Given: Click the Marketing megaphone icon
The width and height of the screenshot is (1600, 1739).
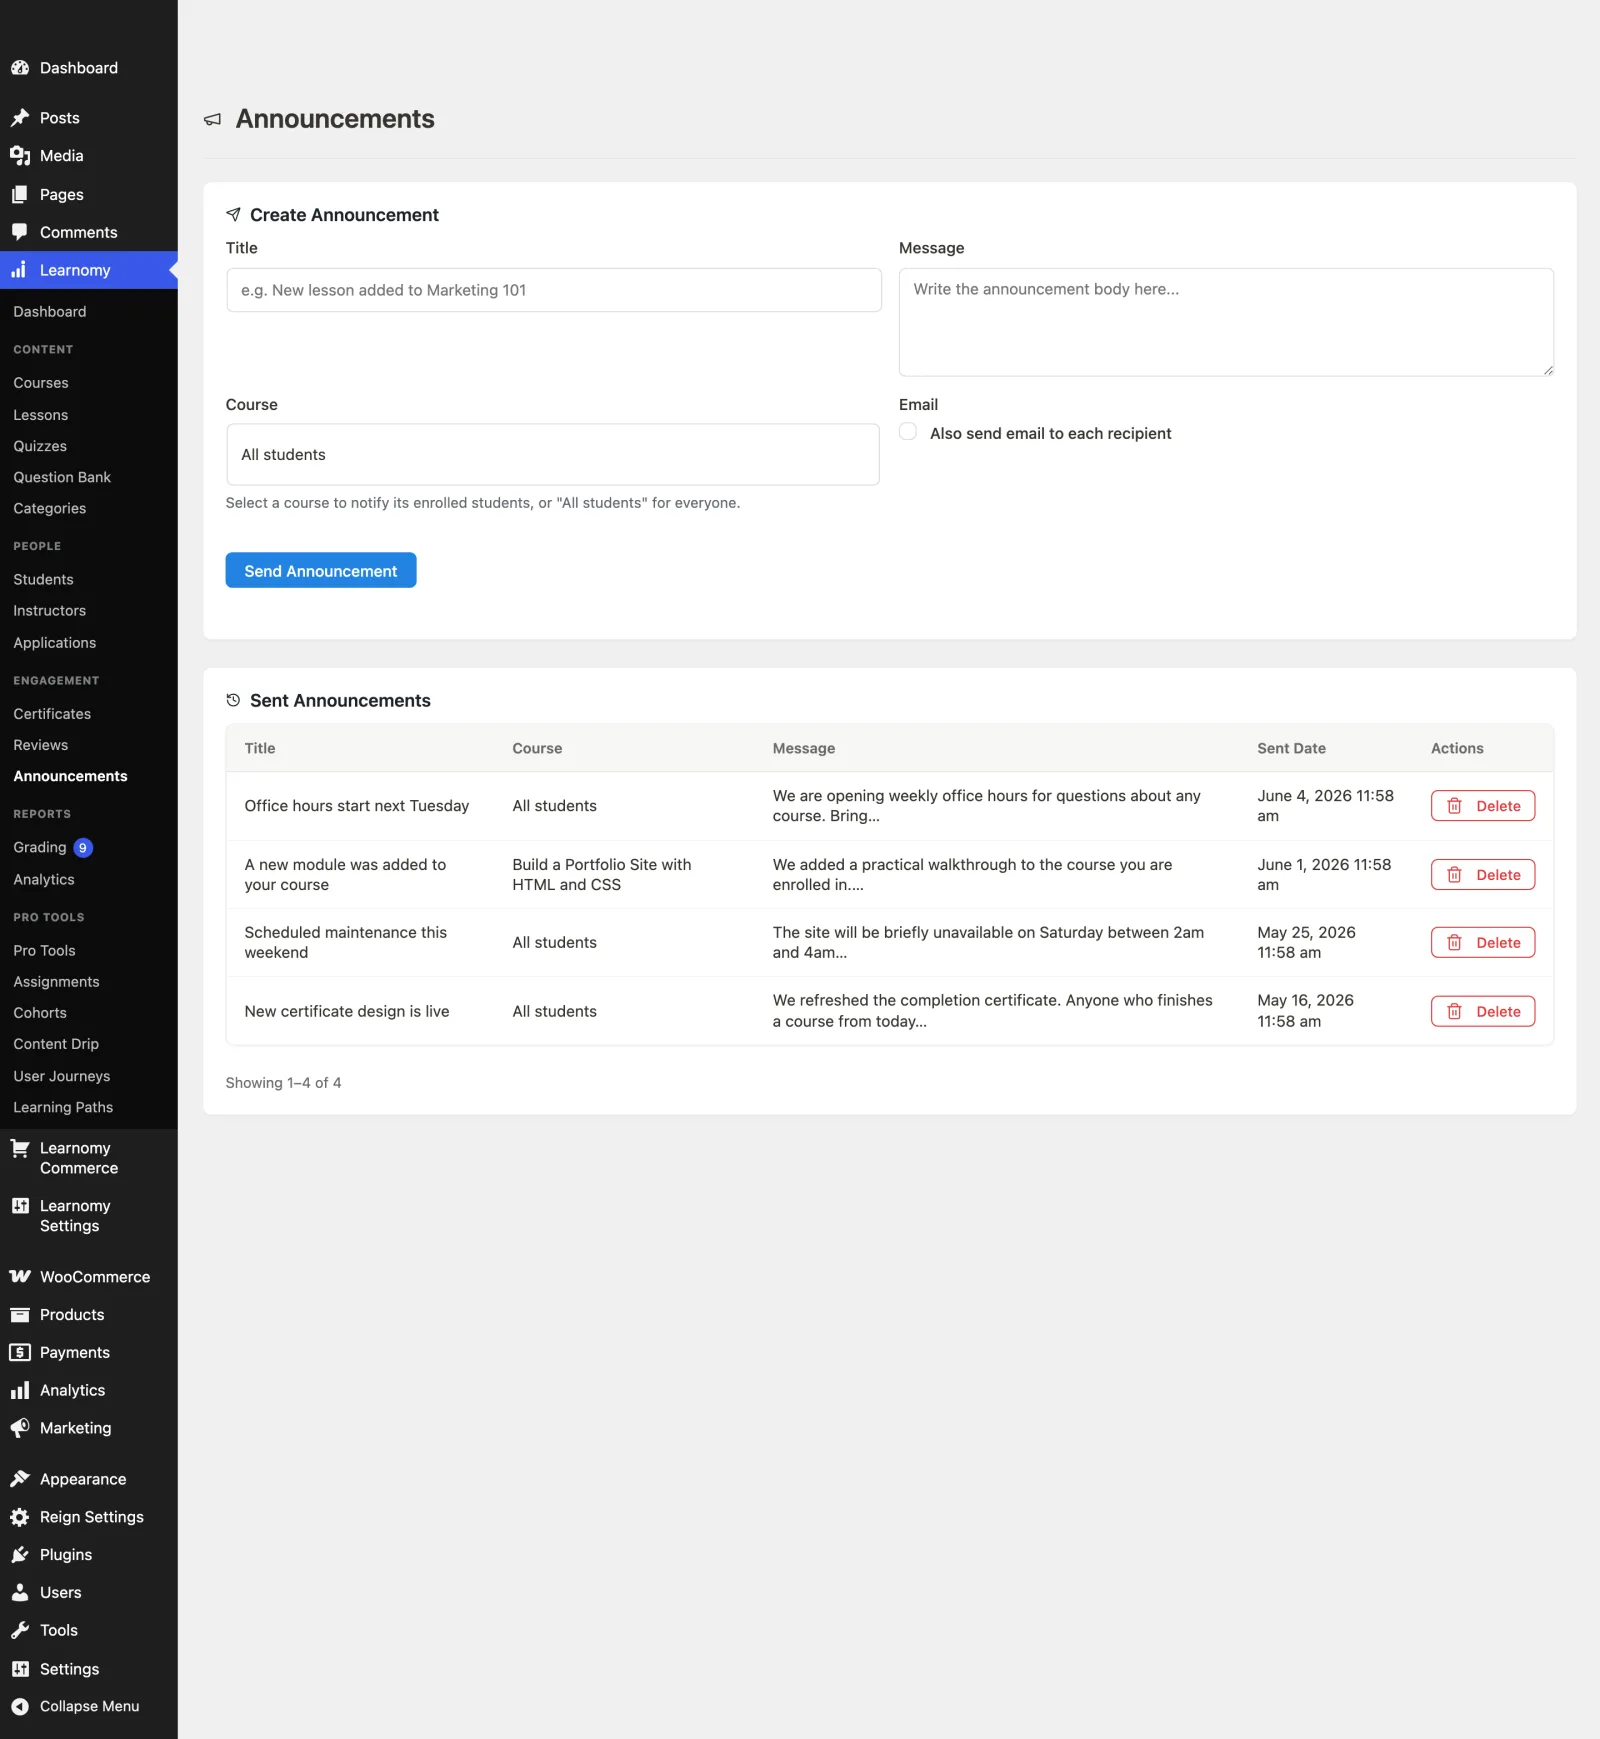Looking at the screenshot, I should tap(20, 1428).
